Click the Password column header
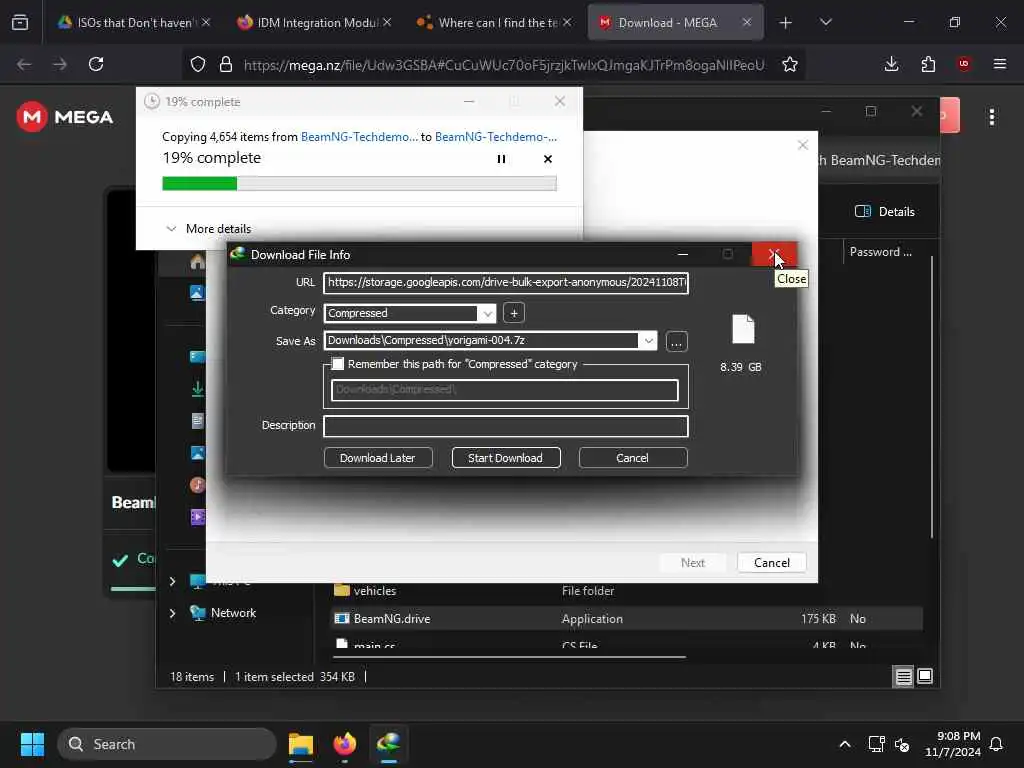1024x768 pixels. pos(880,252)
